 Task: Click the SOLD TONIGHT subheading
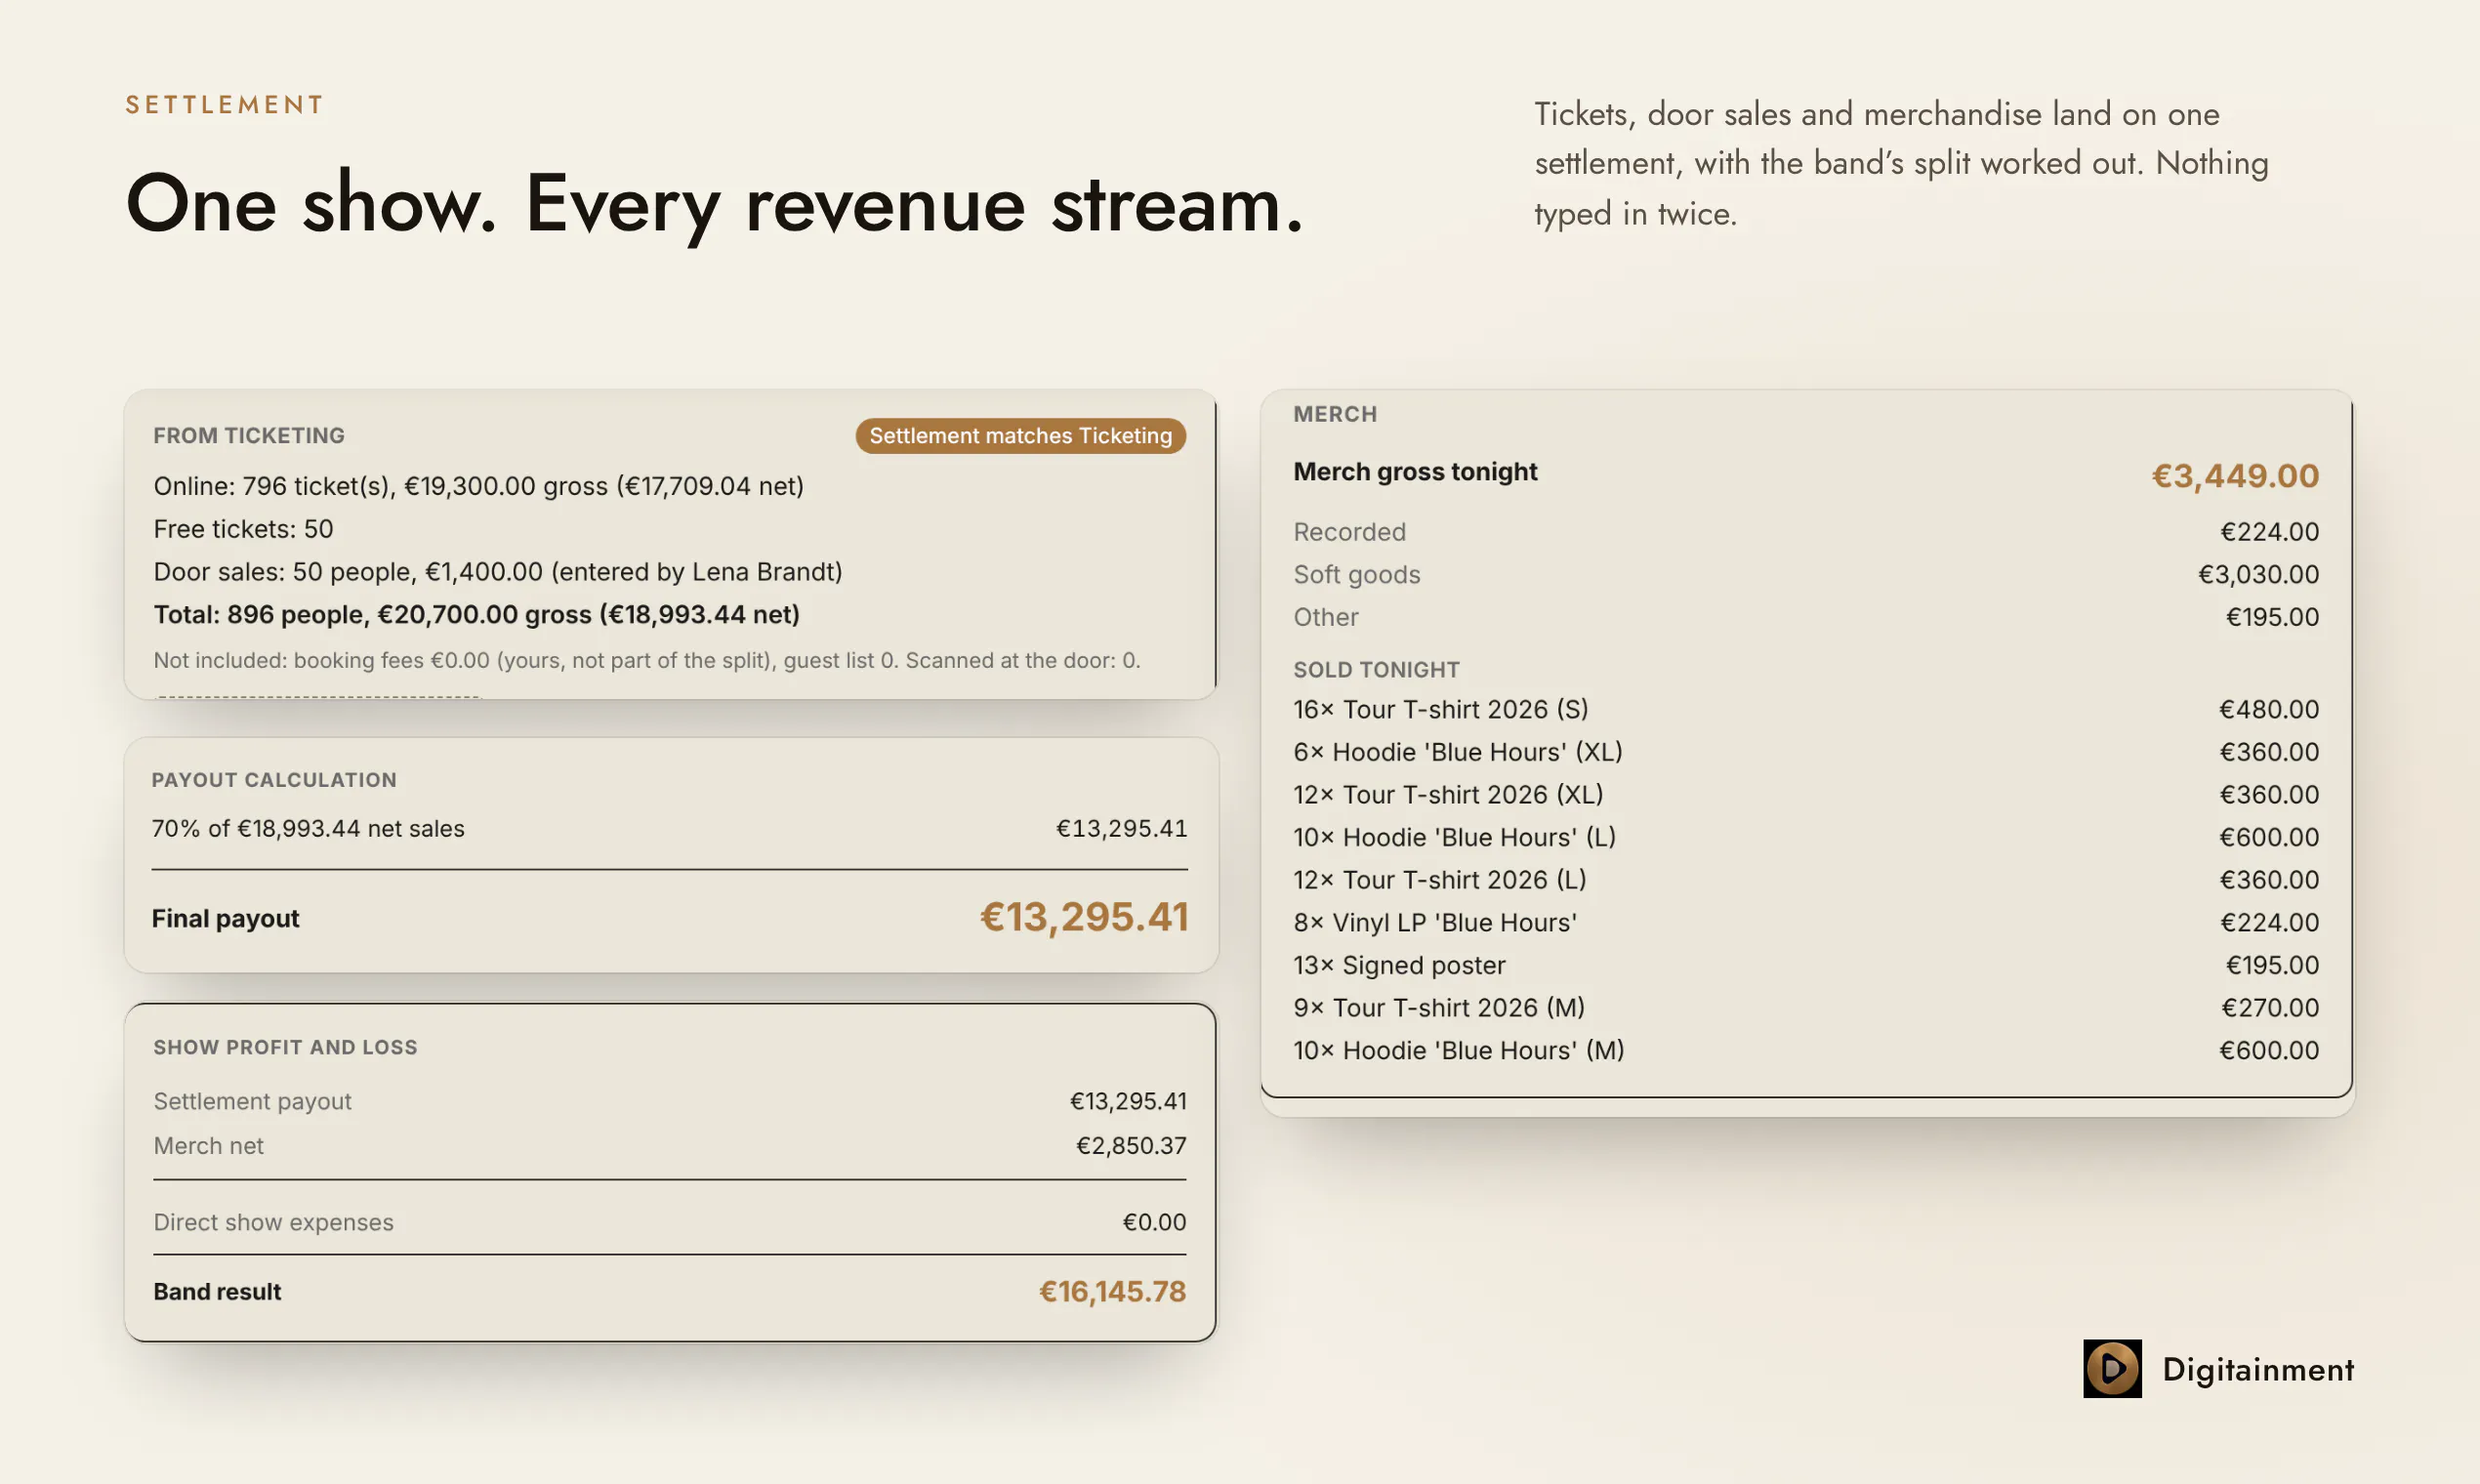1376,670
